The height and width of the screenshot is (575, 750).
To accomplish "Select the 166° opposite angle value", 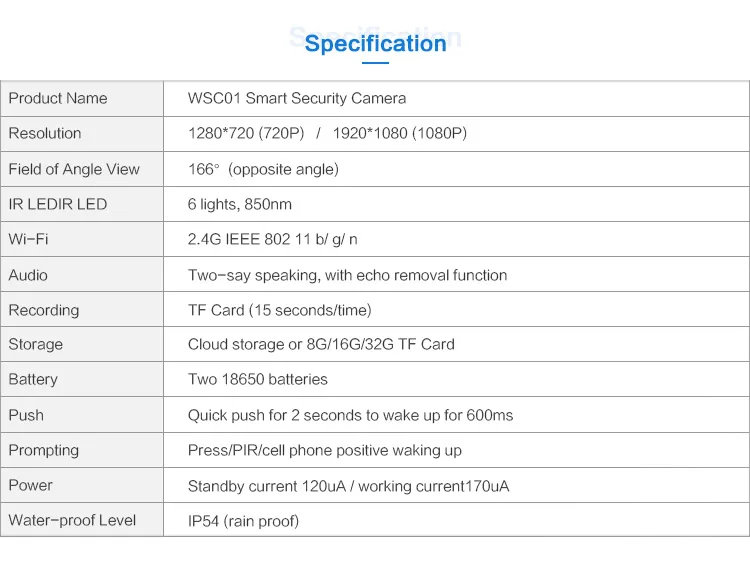I will click(x=263, y=169).
